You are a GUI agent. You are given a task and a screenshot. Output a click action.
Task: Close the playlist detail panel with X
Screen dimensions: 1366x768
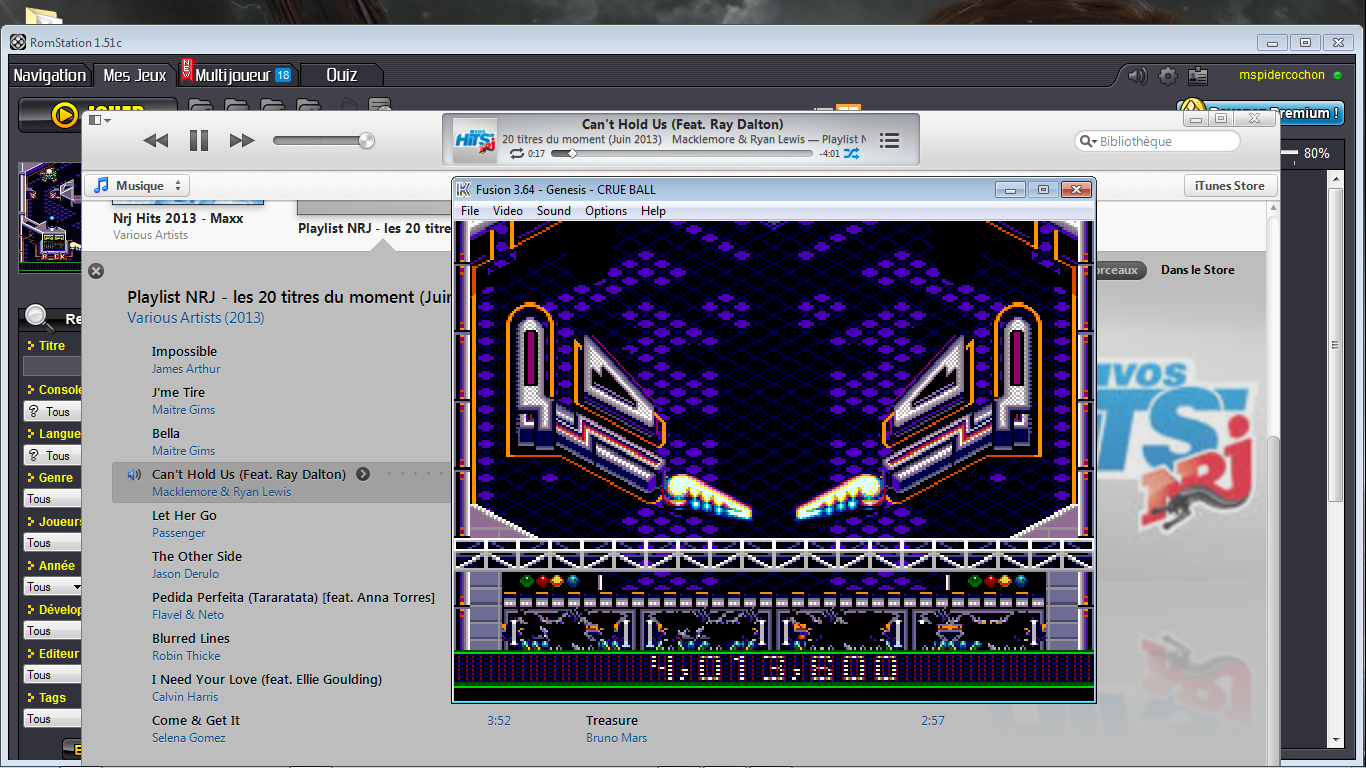[x=96, y=271]
